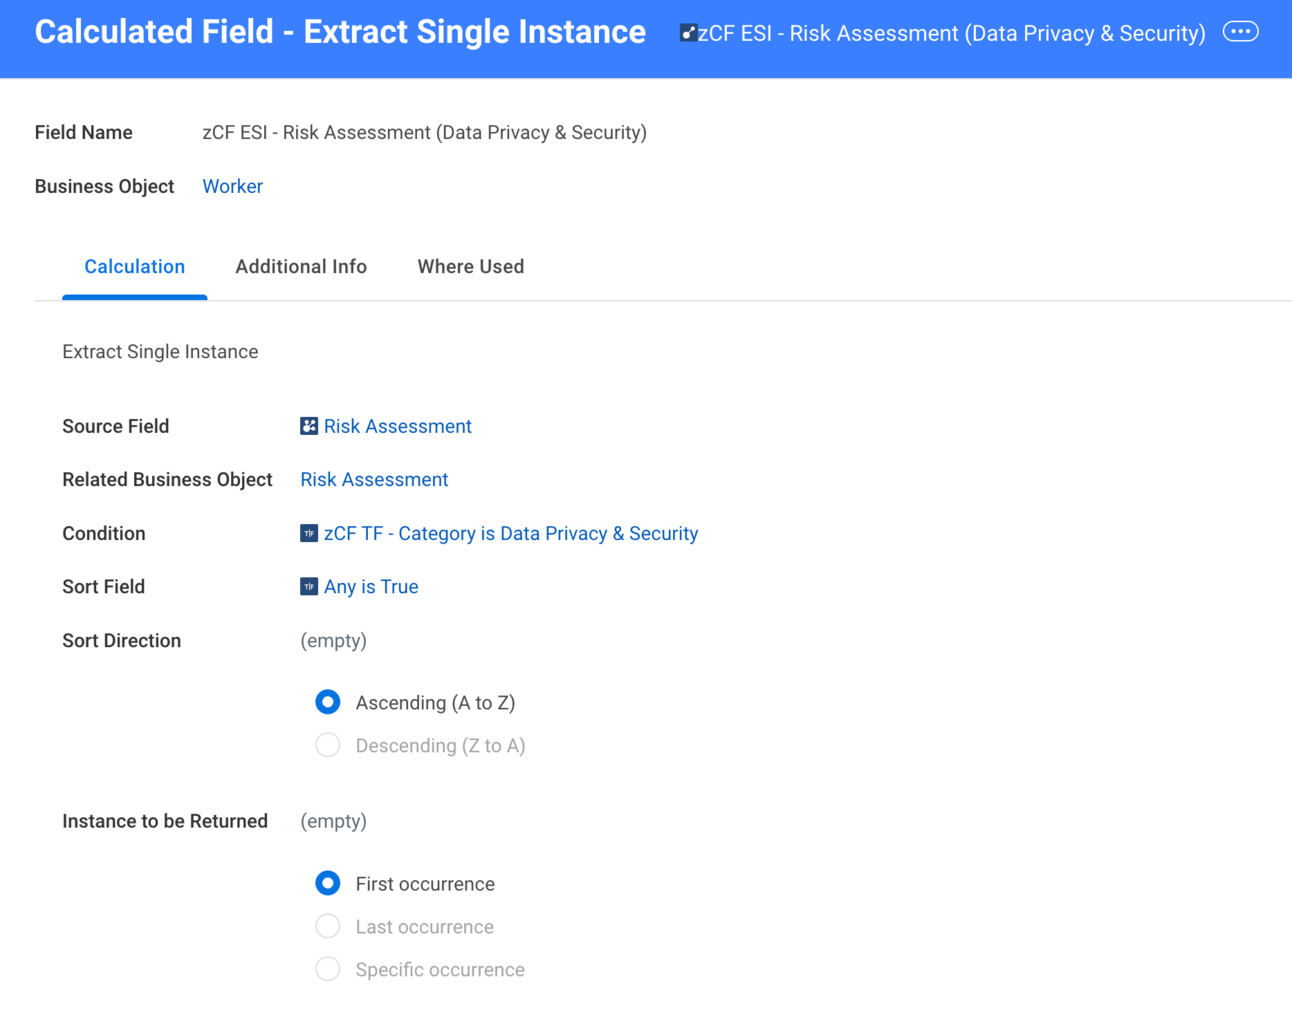Switch to the Calculation tab
The image size is (1292, 1033).
[x=134, y=267]
